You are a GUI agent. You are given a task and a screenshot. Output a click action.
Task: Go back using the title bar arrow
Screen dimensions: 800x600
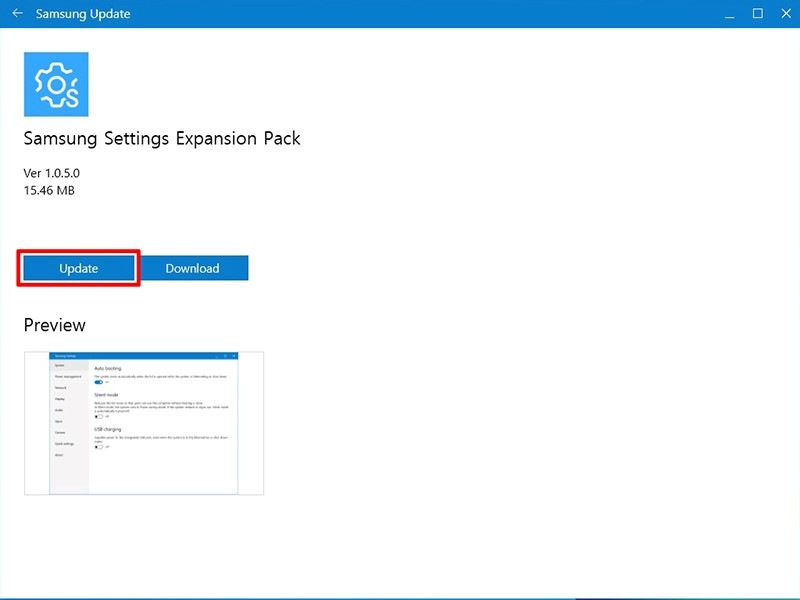click(x=17, y=13)
